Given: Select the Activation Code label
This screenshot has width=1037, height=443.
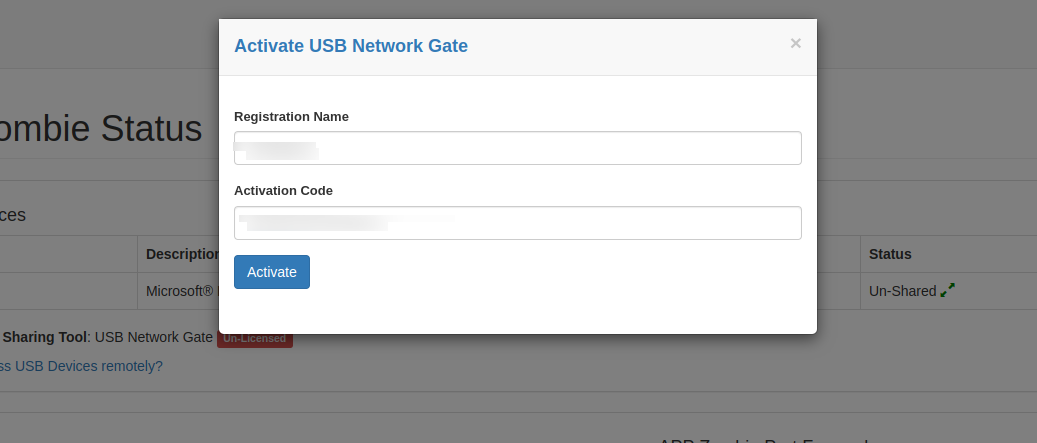Looking at the screenshot, I should click(x=283, y=190).
